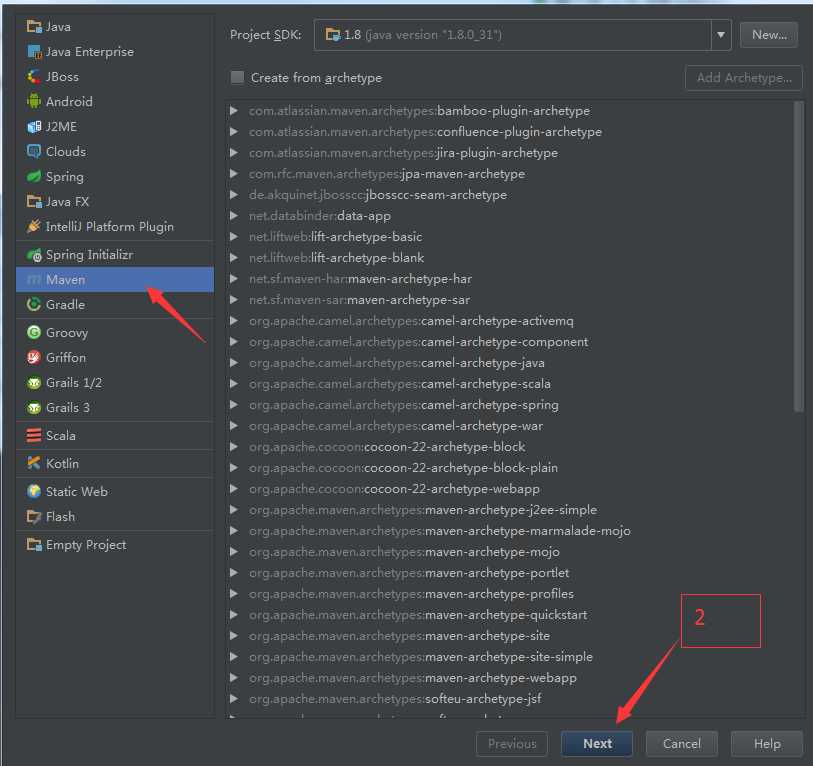Enable Create from archetype checkbox

point(237,78)
